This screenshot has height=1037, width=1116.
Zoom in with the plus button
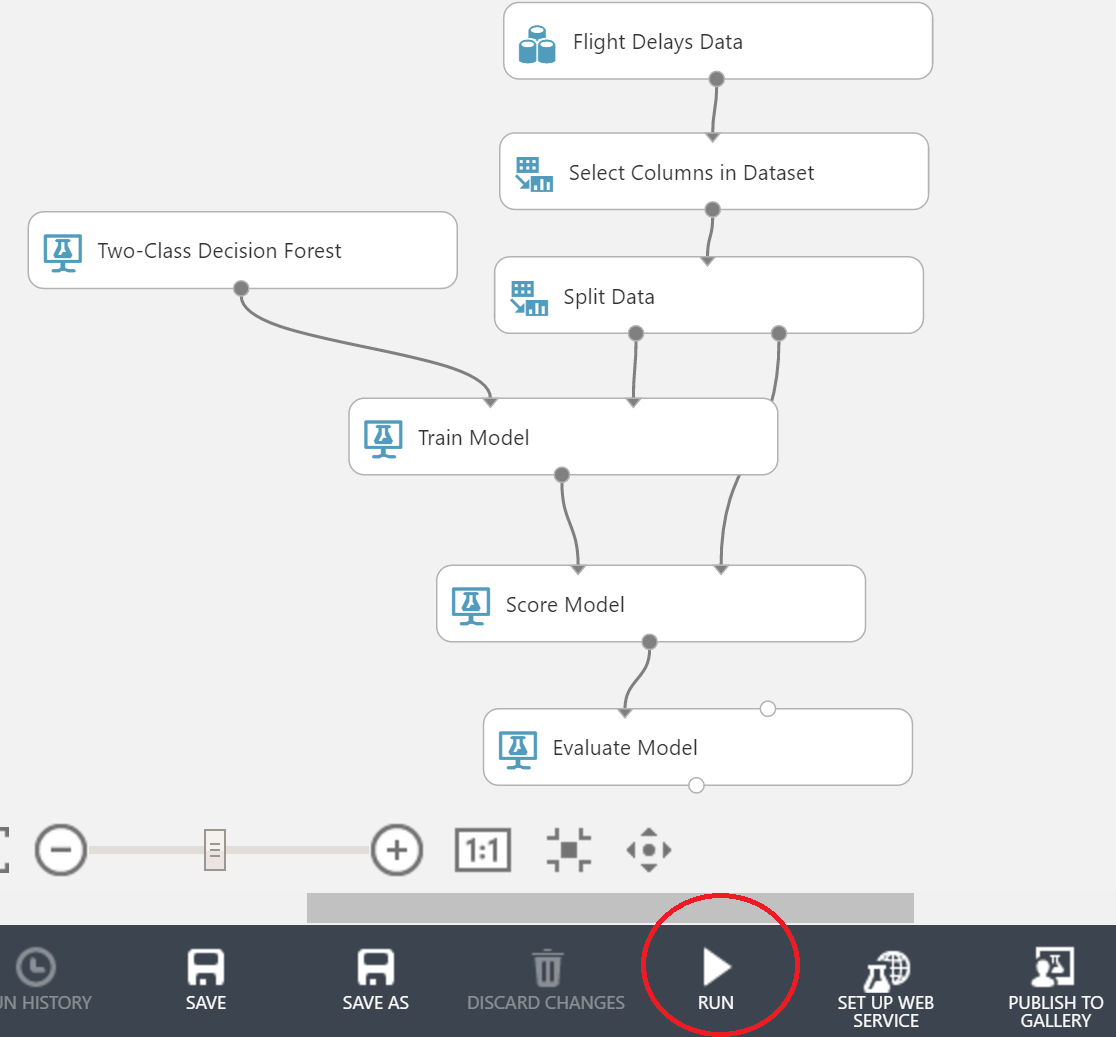[x=397, y=850]
